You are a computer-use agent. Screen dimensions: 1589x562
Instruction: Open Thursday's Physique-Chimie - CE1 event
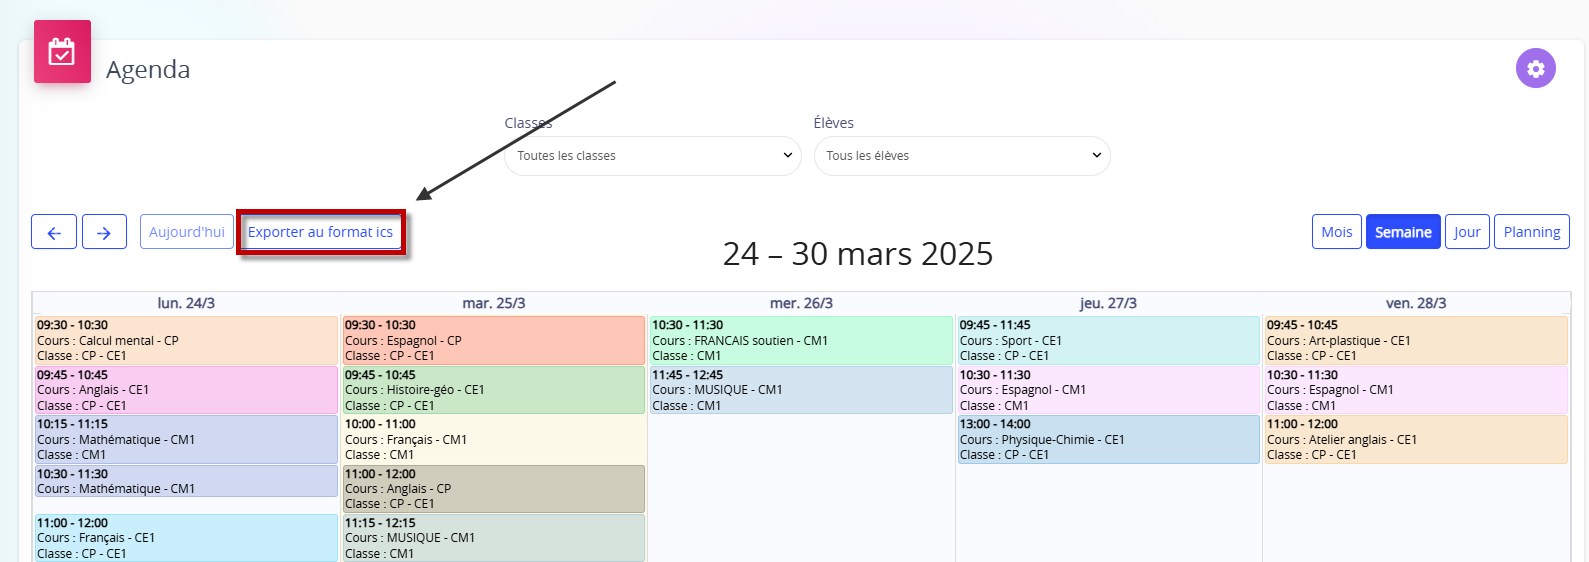(x=1108, y=439)
